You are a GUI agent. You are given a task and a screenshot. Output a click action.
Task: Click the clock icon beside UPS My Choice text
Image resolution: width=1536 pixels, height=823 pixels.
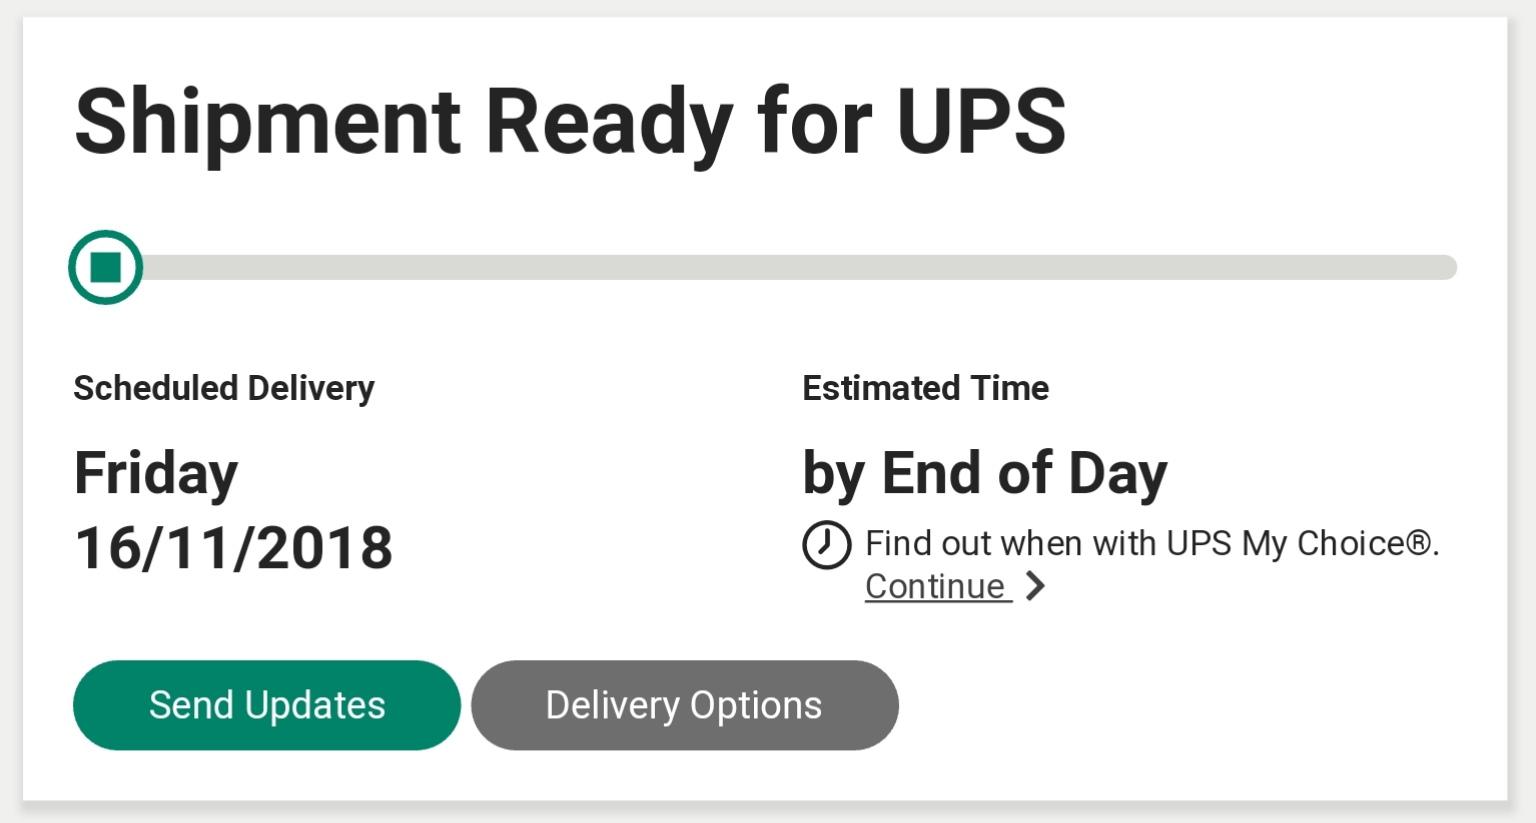[826, 545]
